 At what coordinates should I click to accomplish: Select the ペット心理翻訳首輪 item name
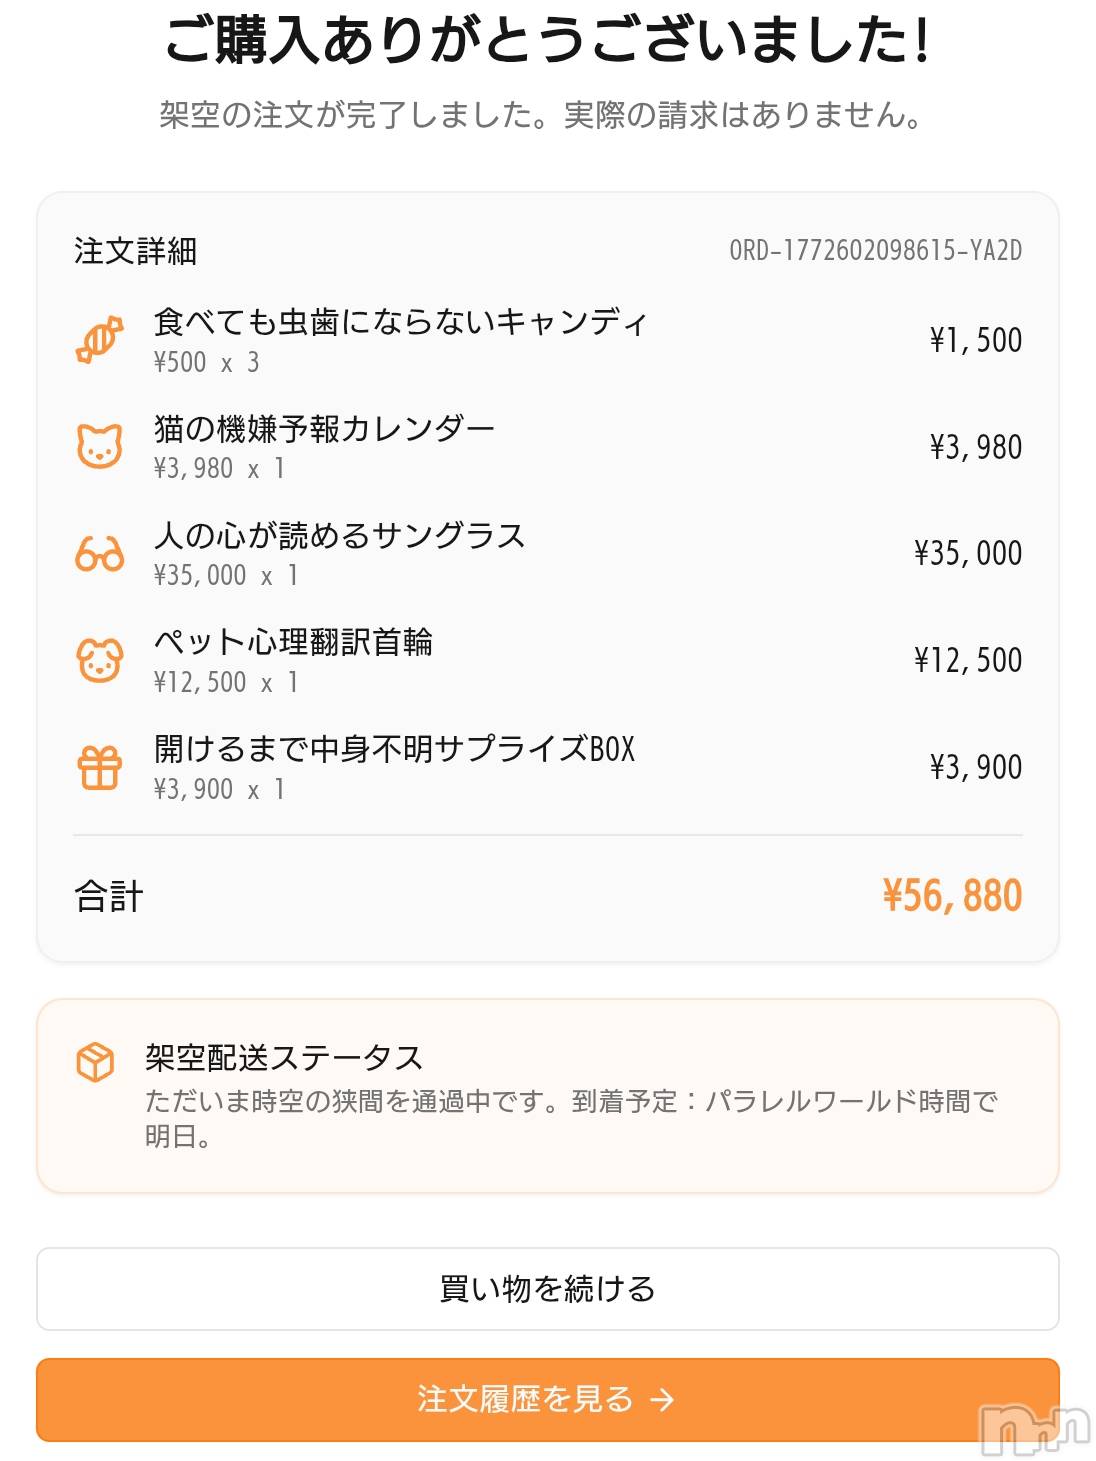point(293,642)
